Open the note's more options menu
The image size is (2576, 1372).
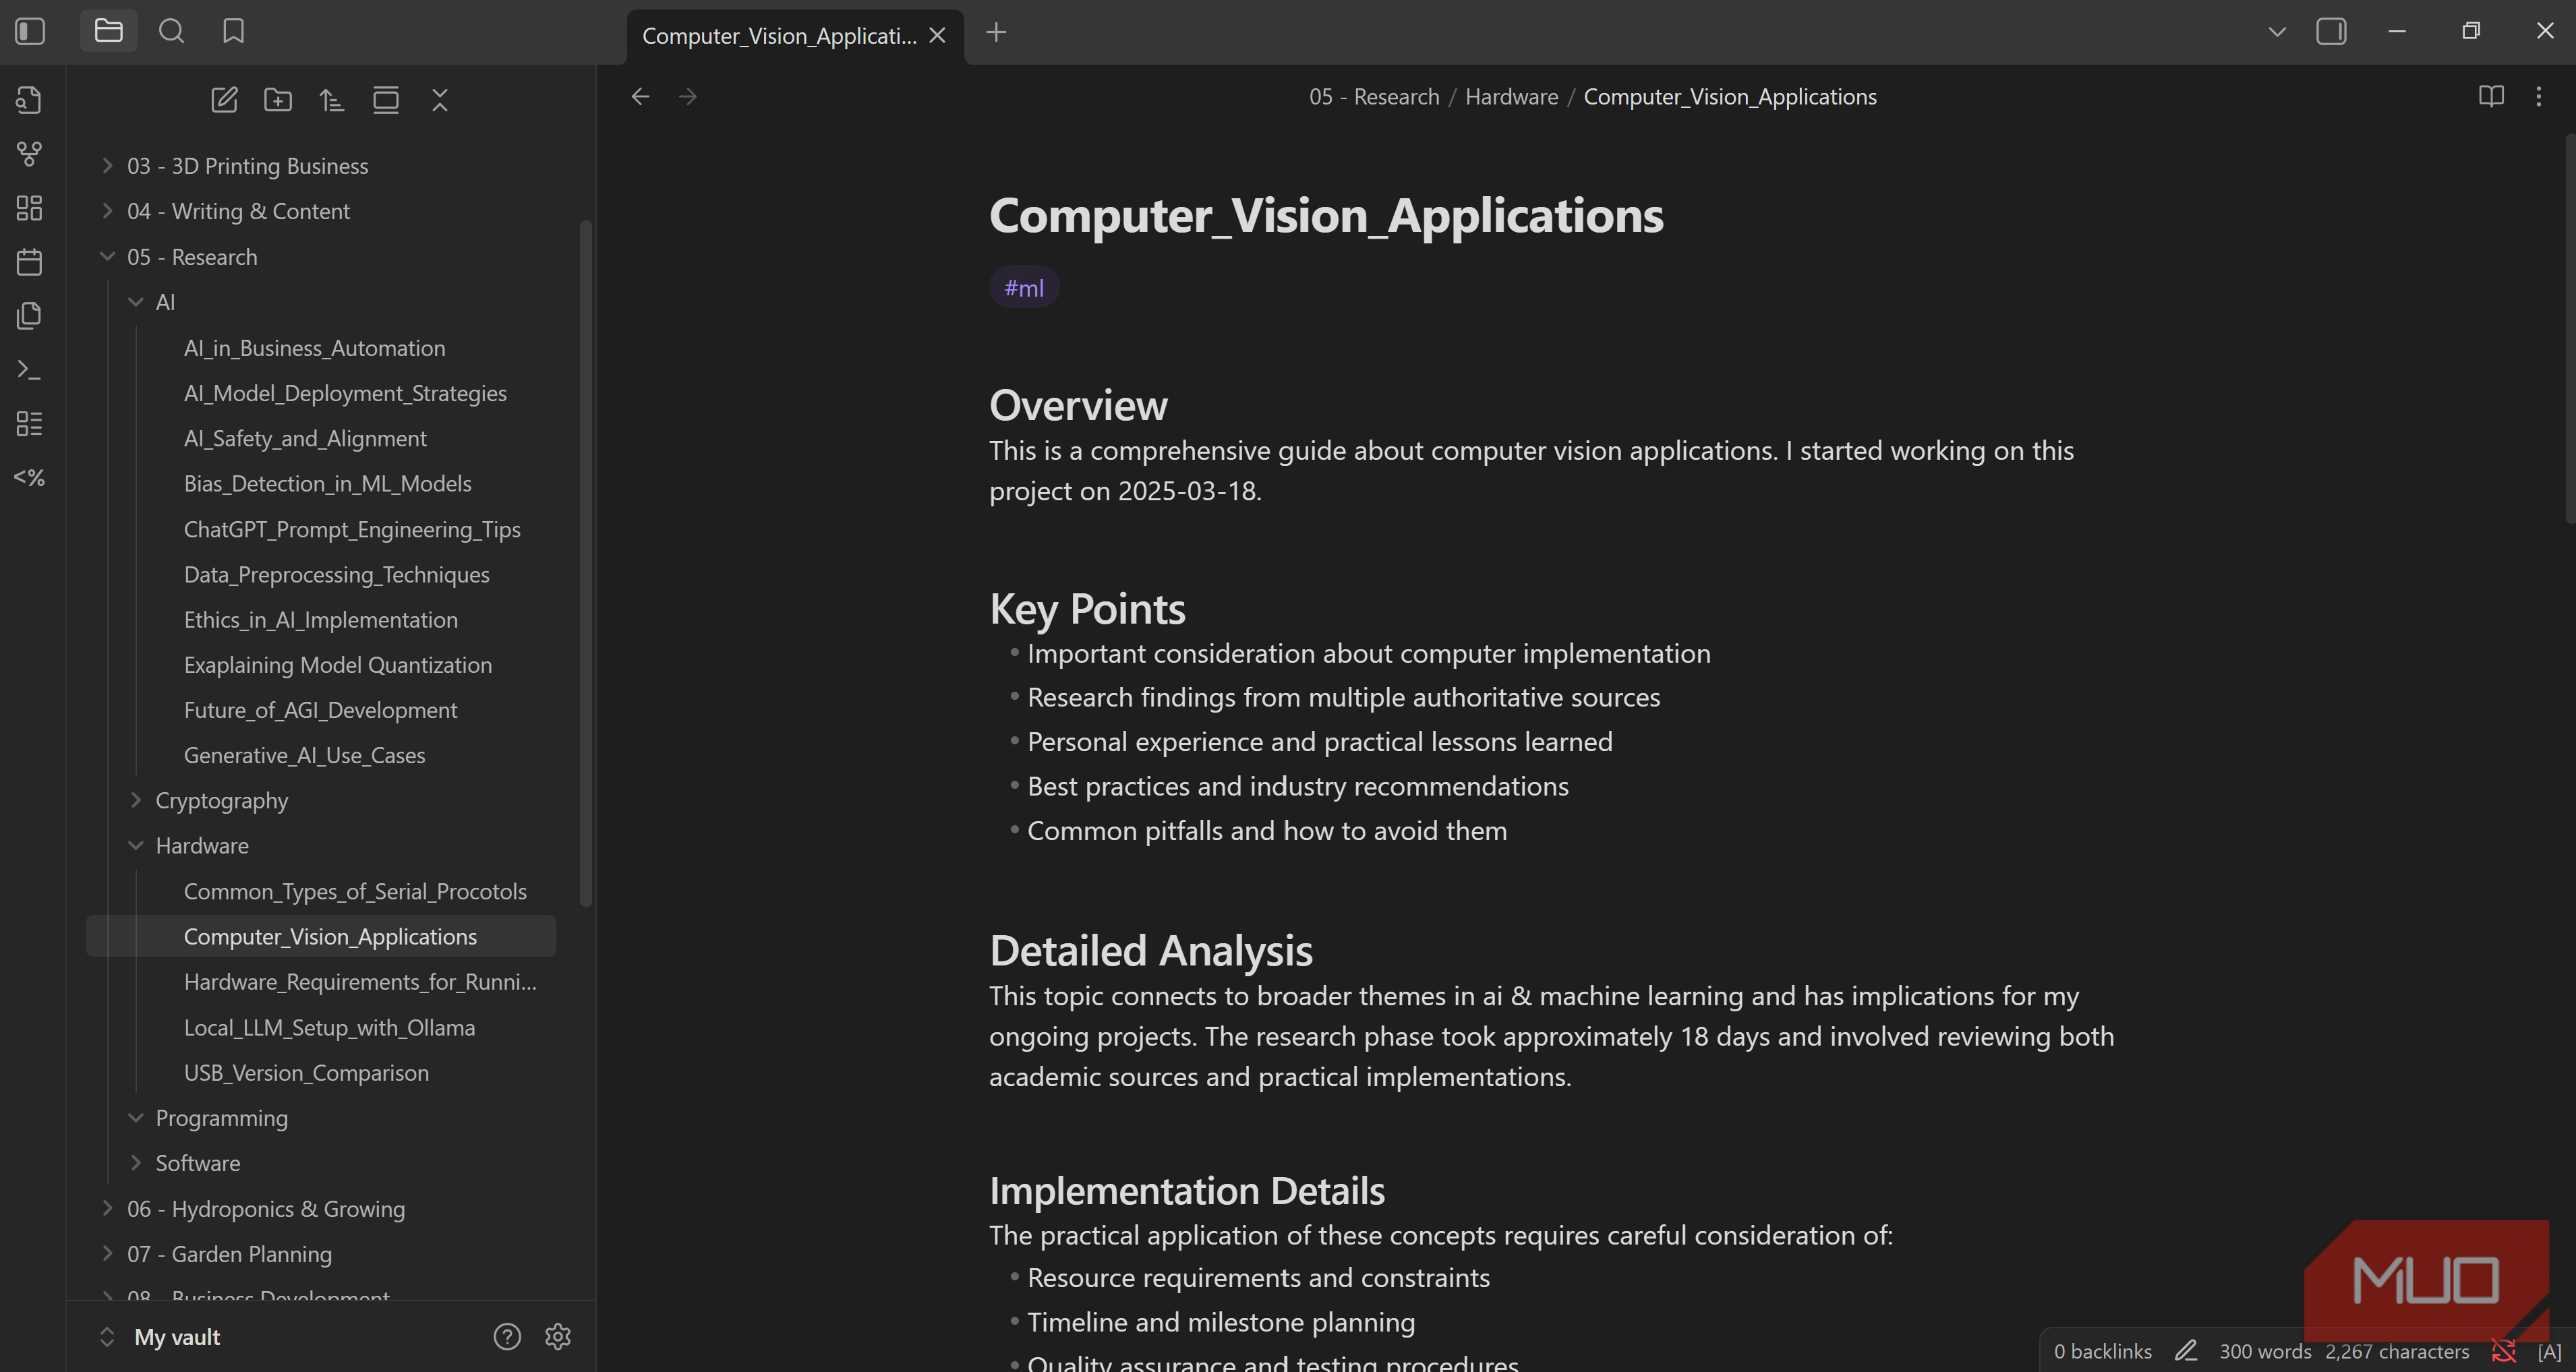(x=2539, y=96)
